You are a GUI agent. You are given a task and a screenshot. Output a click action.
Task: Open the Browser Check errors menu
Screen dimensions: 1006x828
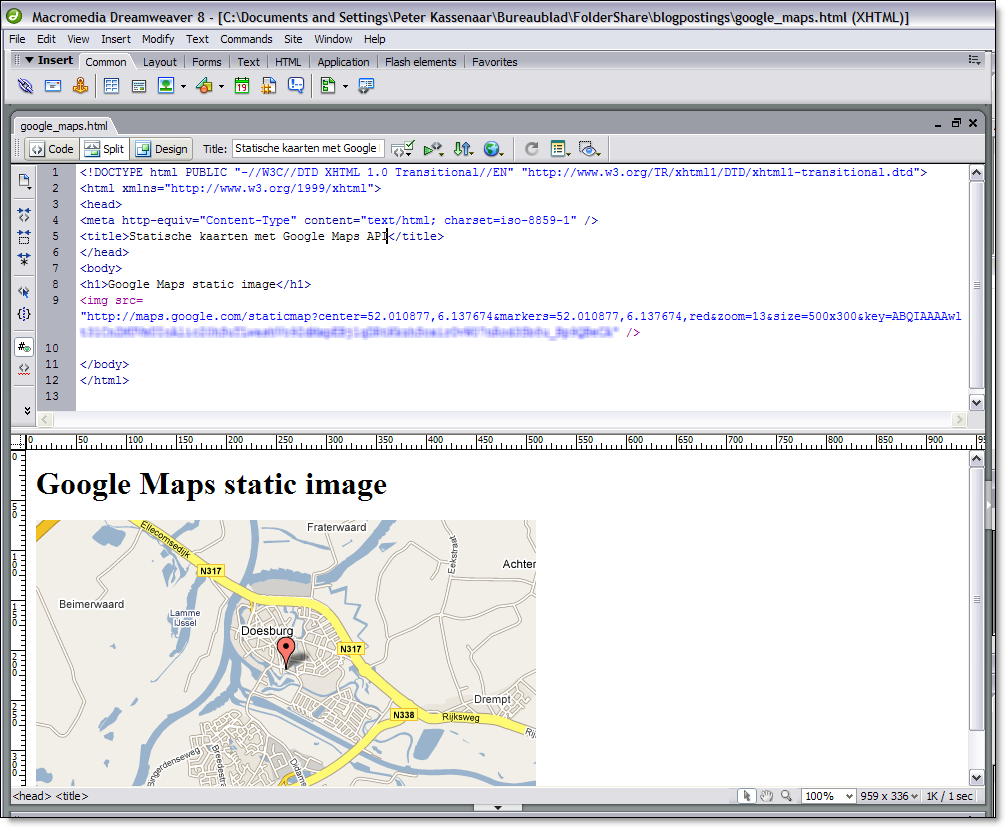pyautogui.click(x=403, y=149)
